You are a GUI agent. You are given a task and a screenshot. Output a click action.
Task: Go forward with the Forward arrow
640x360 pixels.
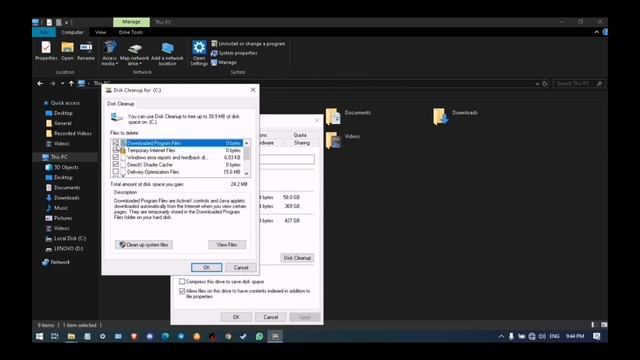52,83
